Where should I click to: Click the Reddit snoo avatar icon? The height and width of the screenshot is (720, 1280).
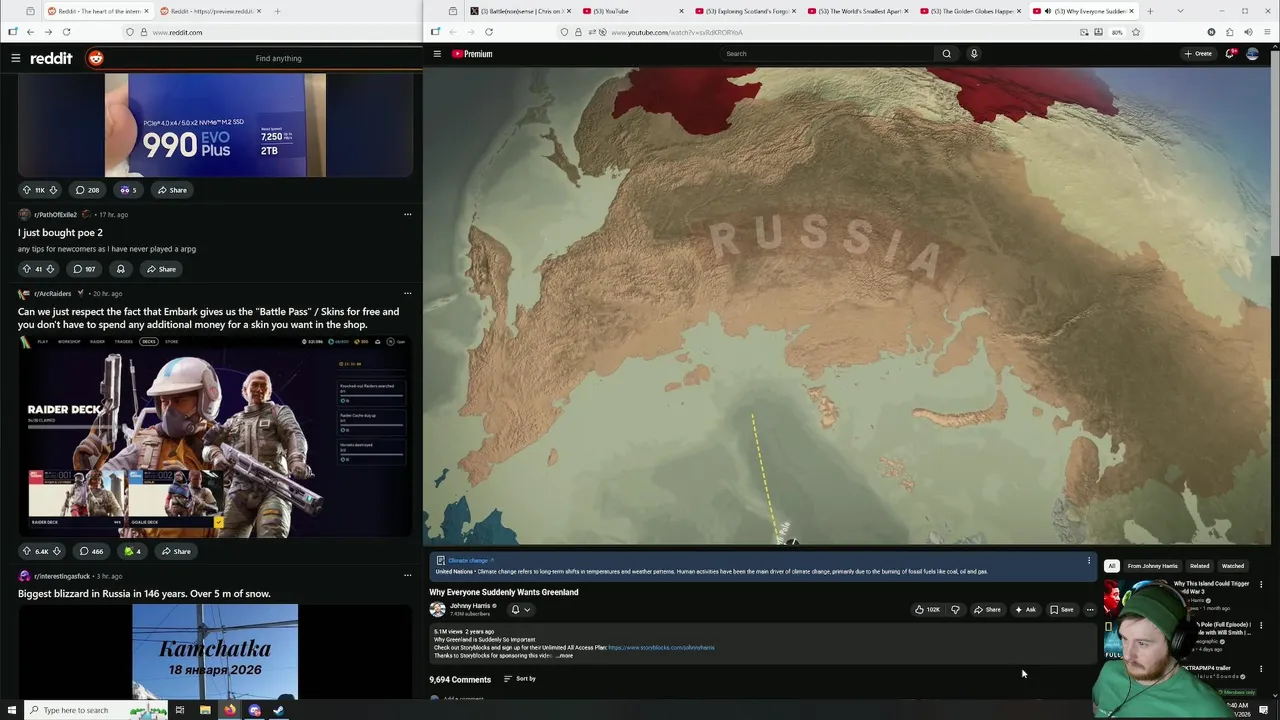[x=96, y=58]
